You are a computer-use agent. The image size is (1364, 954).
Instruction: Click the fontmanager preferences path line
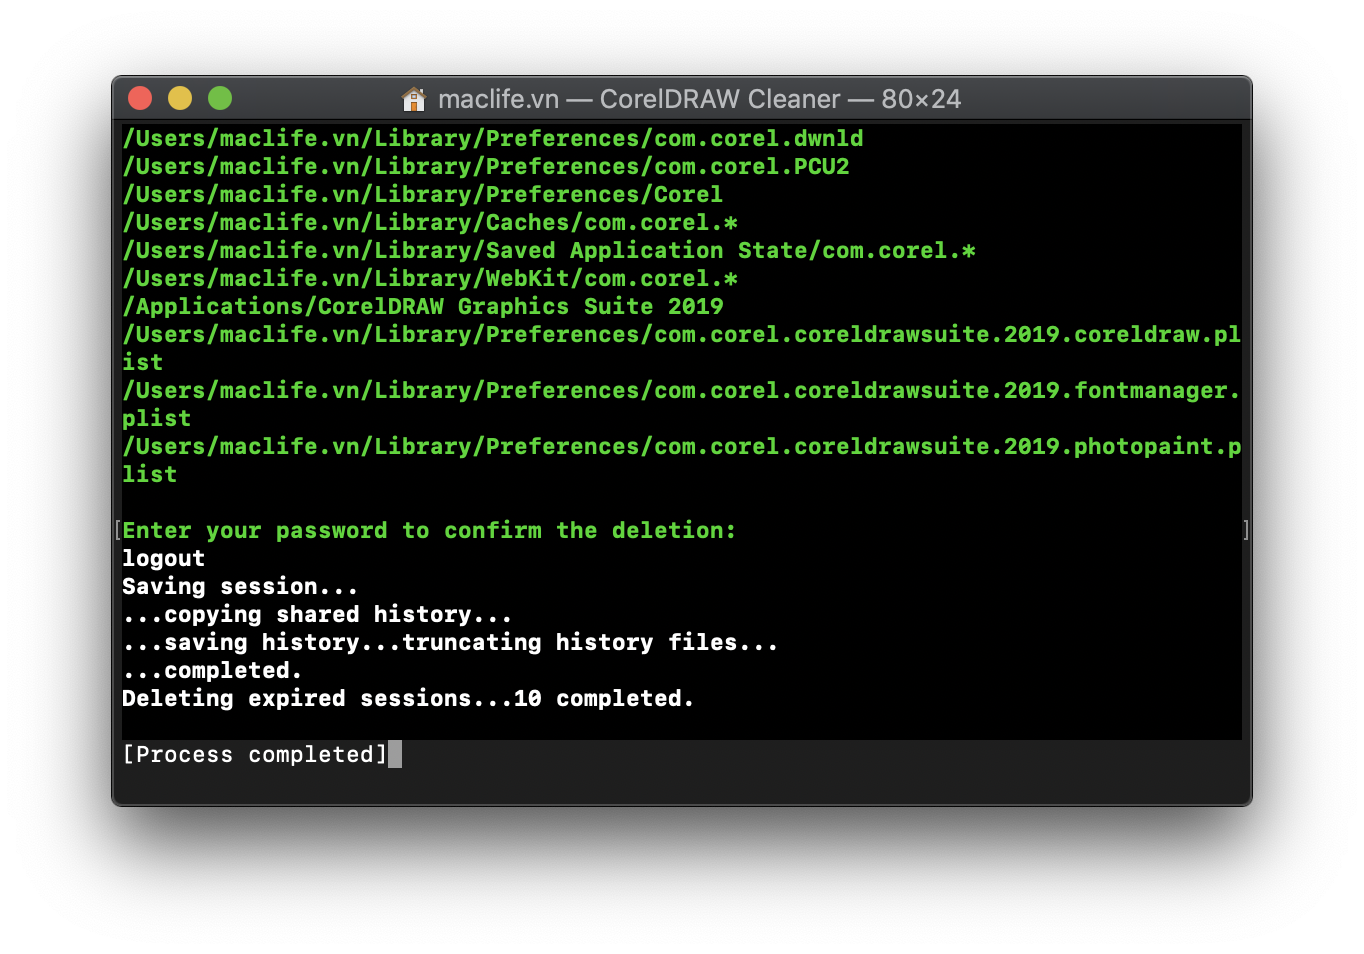point(680,391)
